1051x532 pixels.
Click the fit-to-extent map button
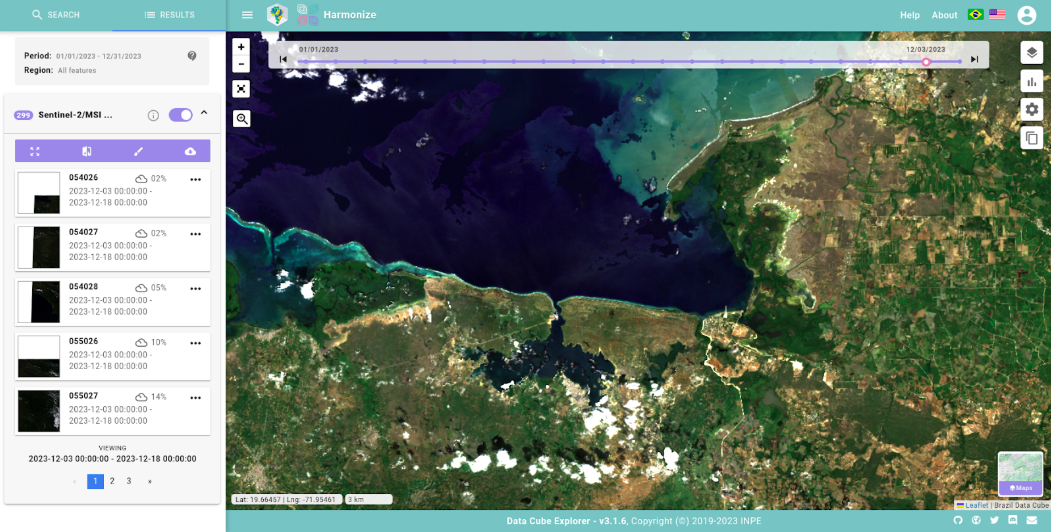tap(241, 88)
